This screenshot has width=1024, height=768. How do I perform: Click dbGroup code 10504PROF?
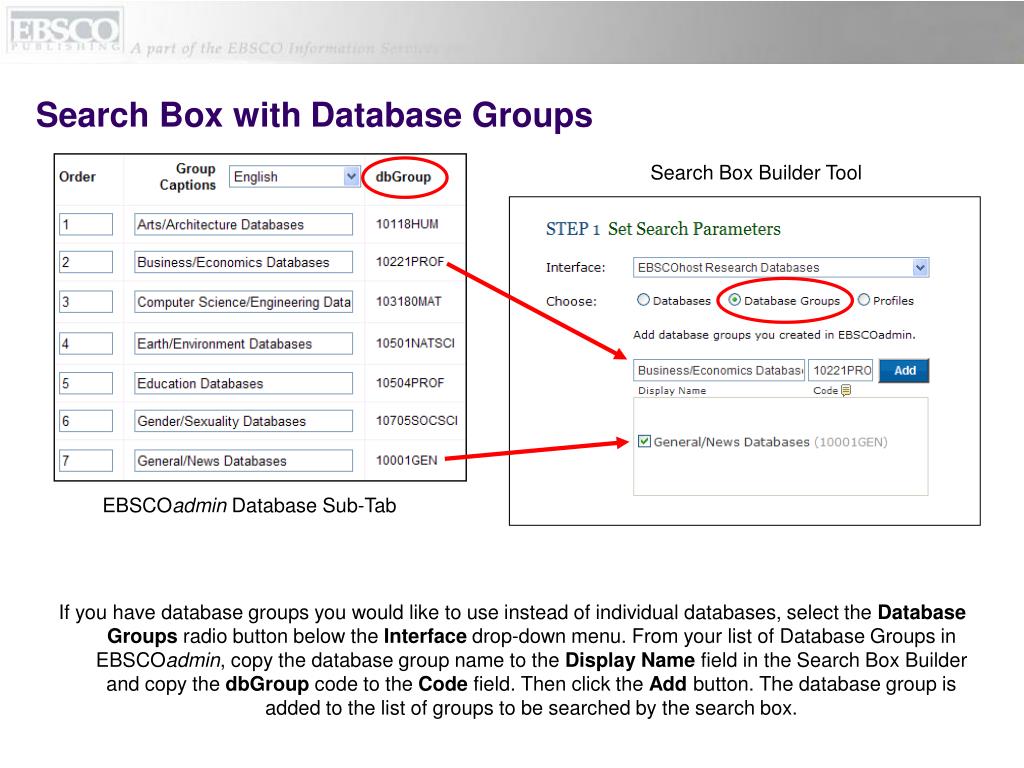click(x=409, y=383)
